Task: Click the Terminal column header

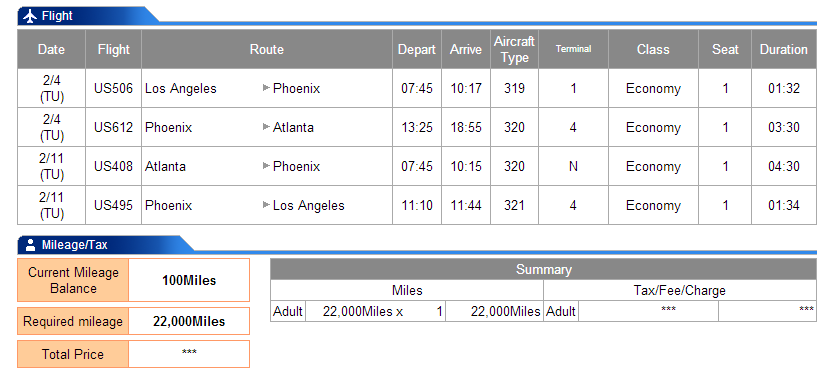Action: [573, 49]
